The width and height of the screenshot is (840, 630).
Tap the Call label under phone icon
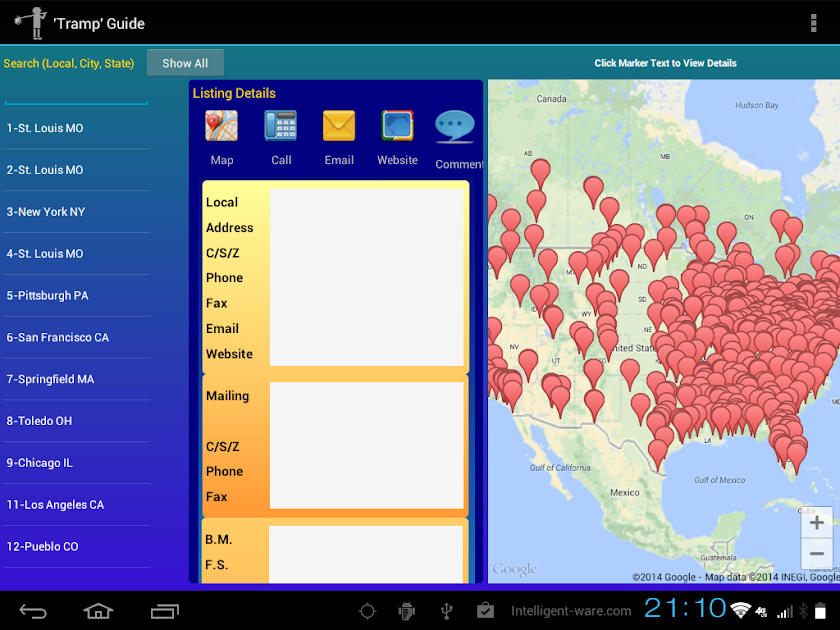click(x=281, y=160)
